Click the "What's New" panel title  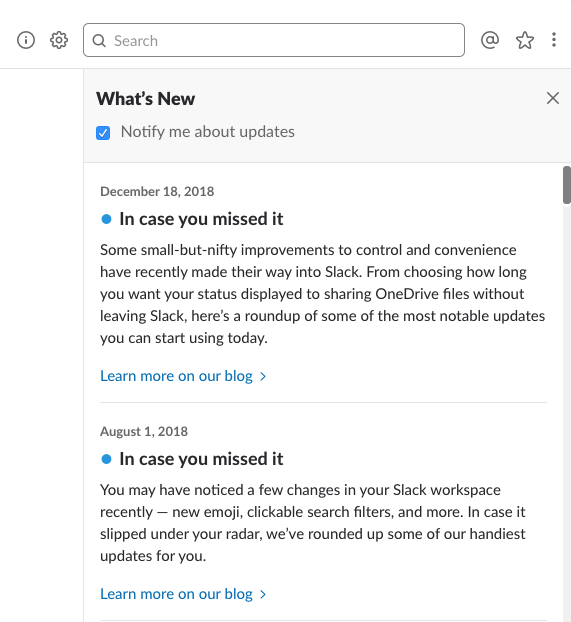(146, 99)
